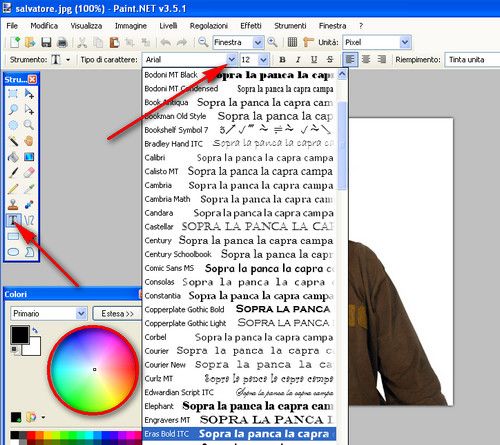Toggle strikethrough text formatting
The image size is (500, 445).
click(x=330, y=60)
